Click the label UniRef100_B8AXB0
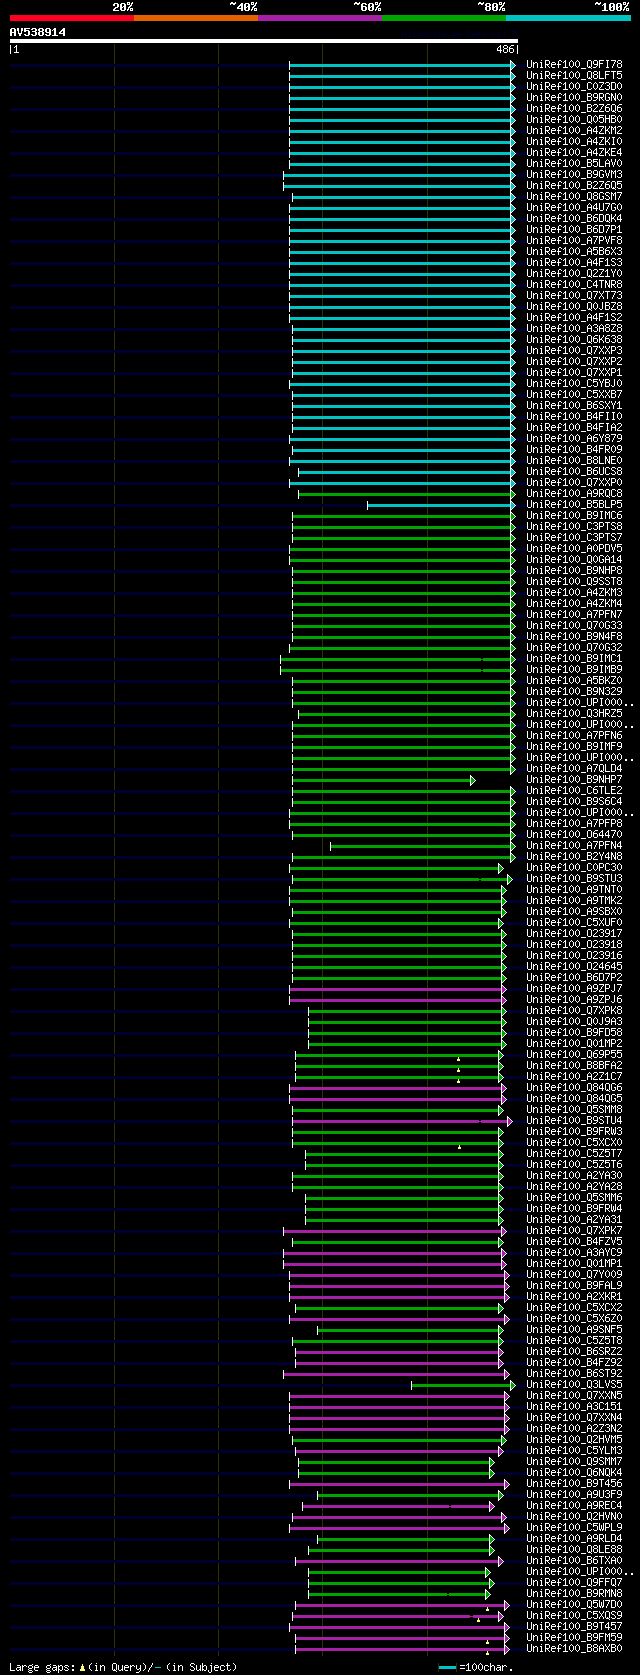 574,1649
